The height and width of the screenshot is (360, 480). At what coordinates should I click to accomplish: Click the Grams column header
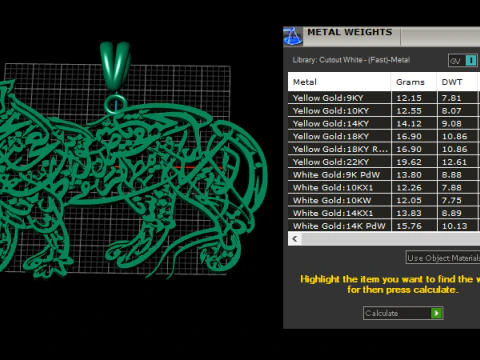[414, 82]
